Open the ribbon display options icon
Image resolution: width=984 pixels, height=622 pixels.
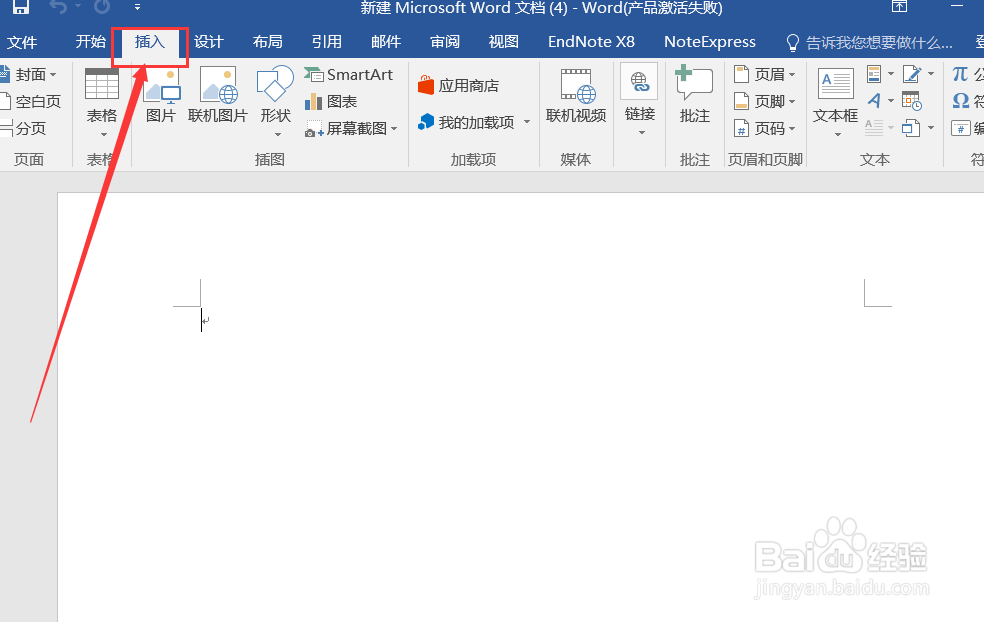pos(899,7)
